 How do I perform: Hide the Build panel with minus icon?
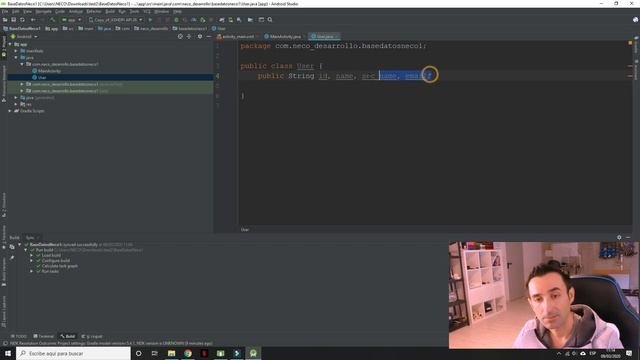[628, 237]
